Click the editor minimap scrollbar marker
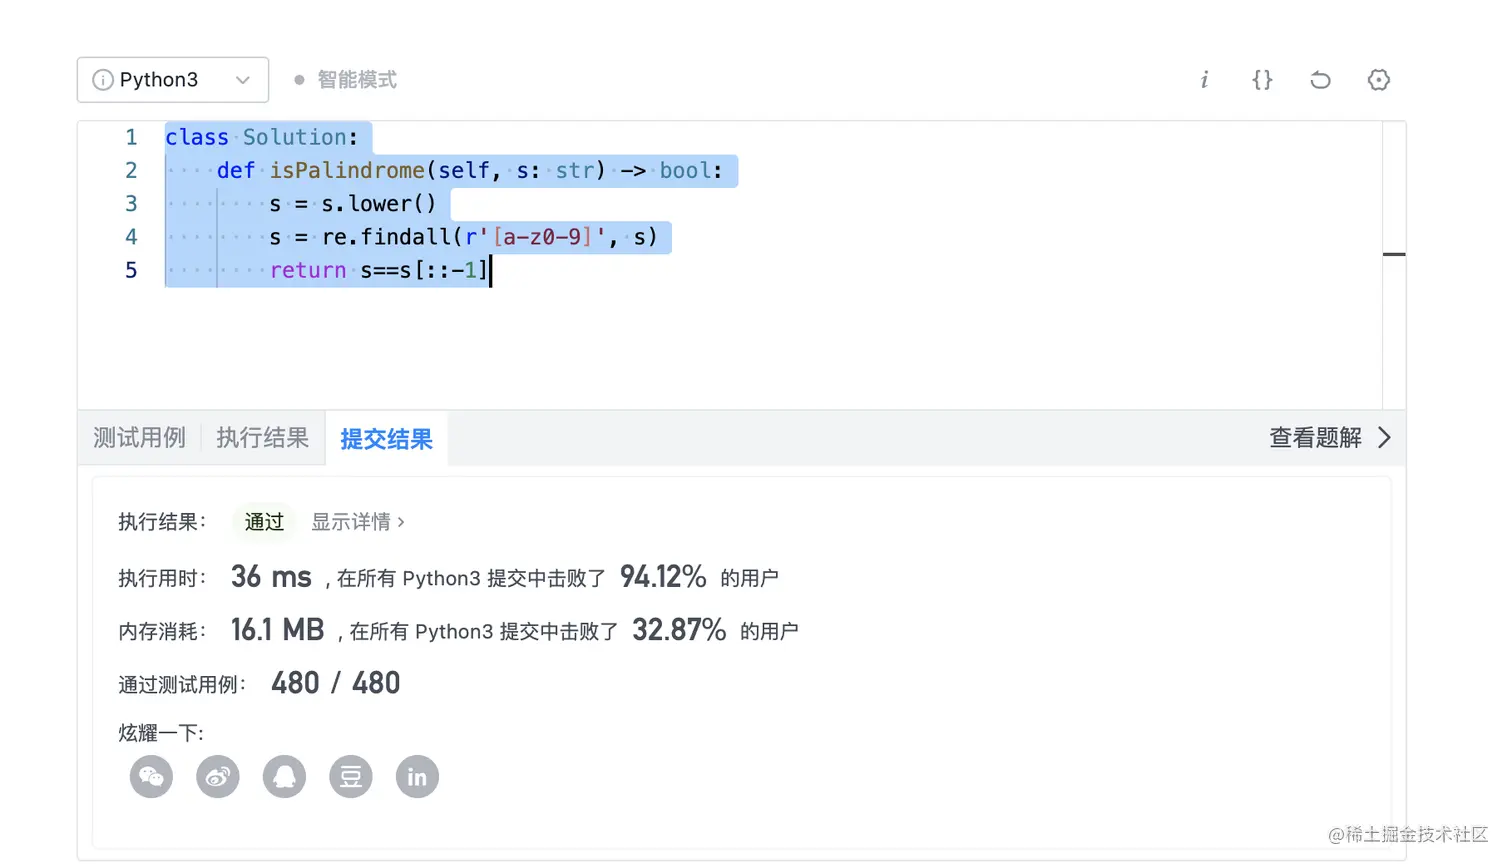The height and width of the screenshot is (868, 1512). tap(1394, 254)
